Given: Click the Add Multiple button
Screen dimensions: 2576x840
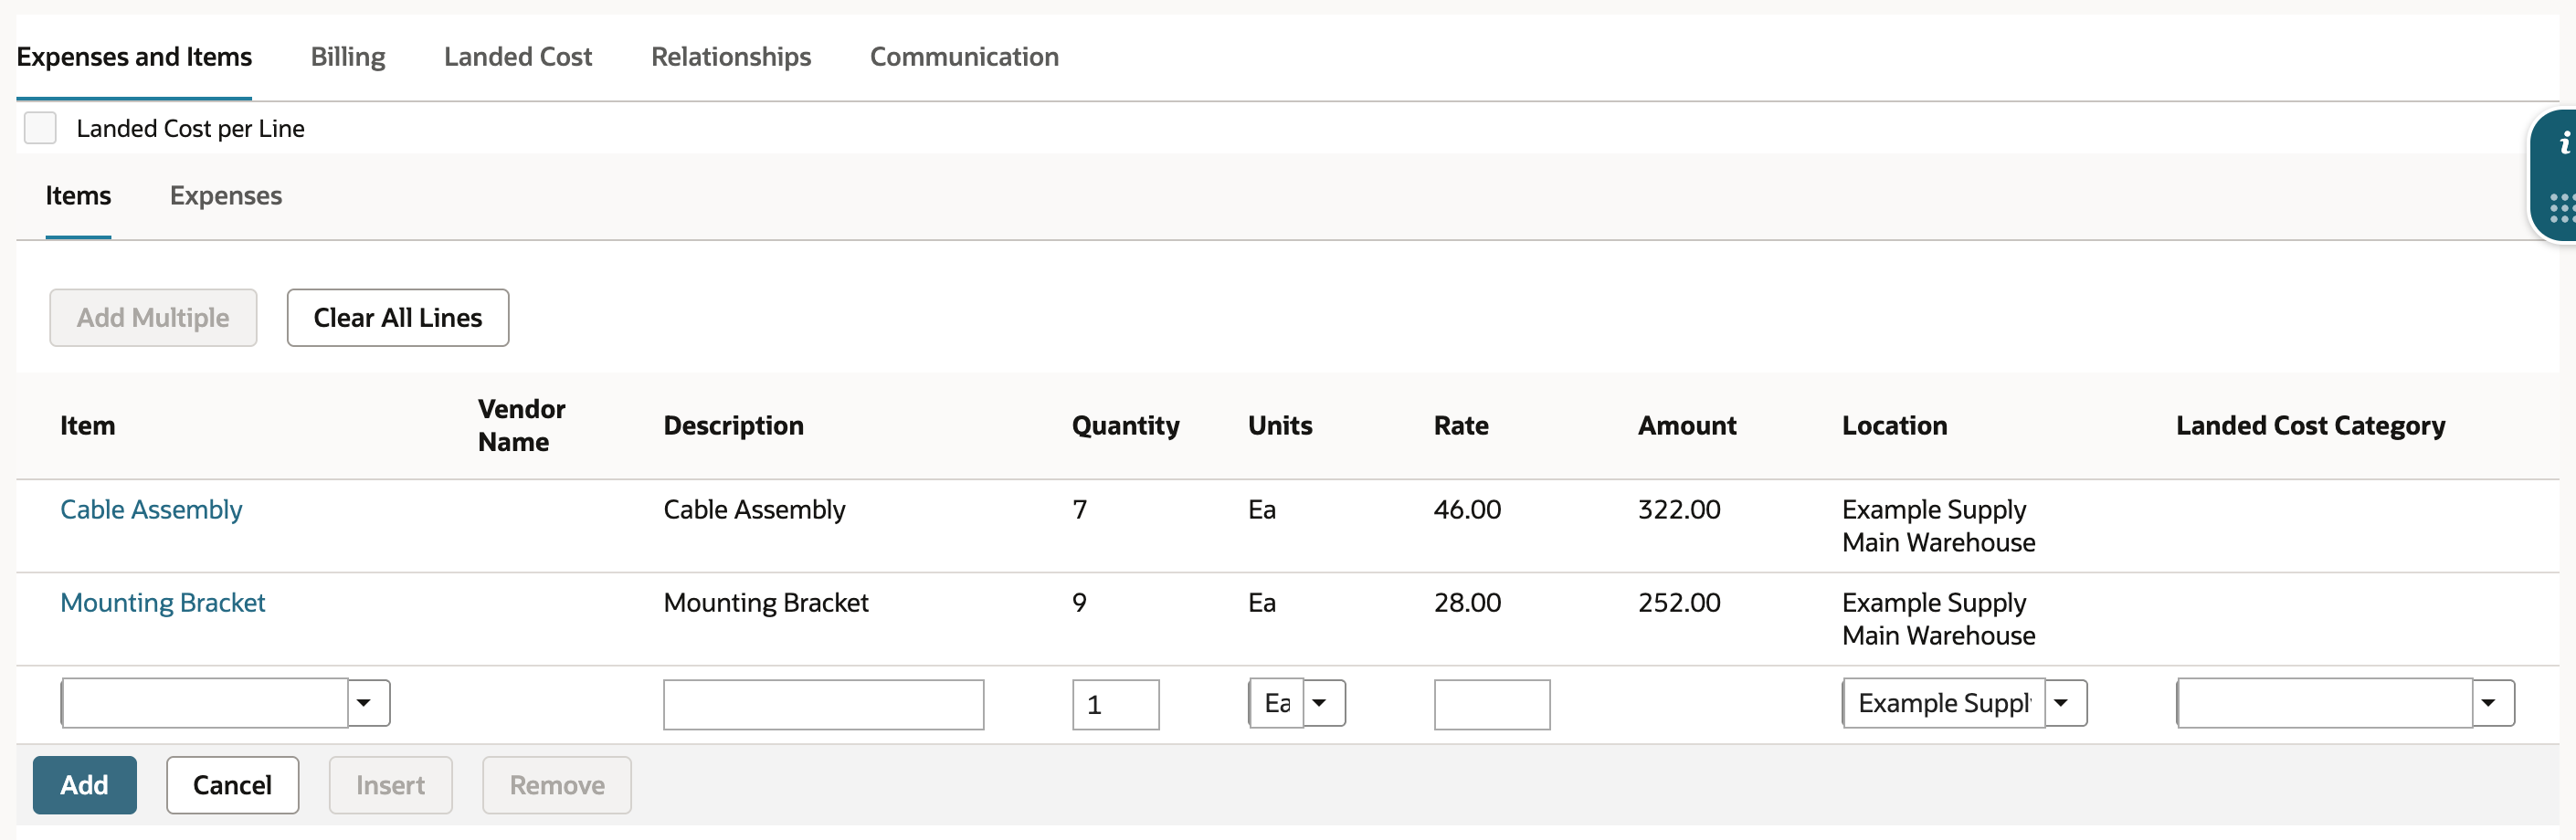Looking at the screenshot, I should [153, 318].
